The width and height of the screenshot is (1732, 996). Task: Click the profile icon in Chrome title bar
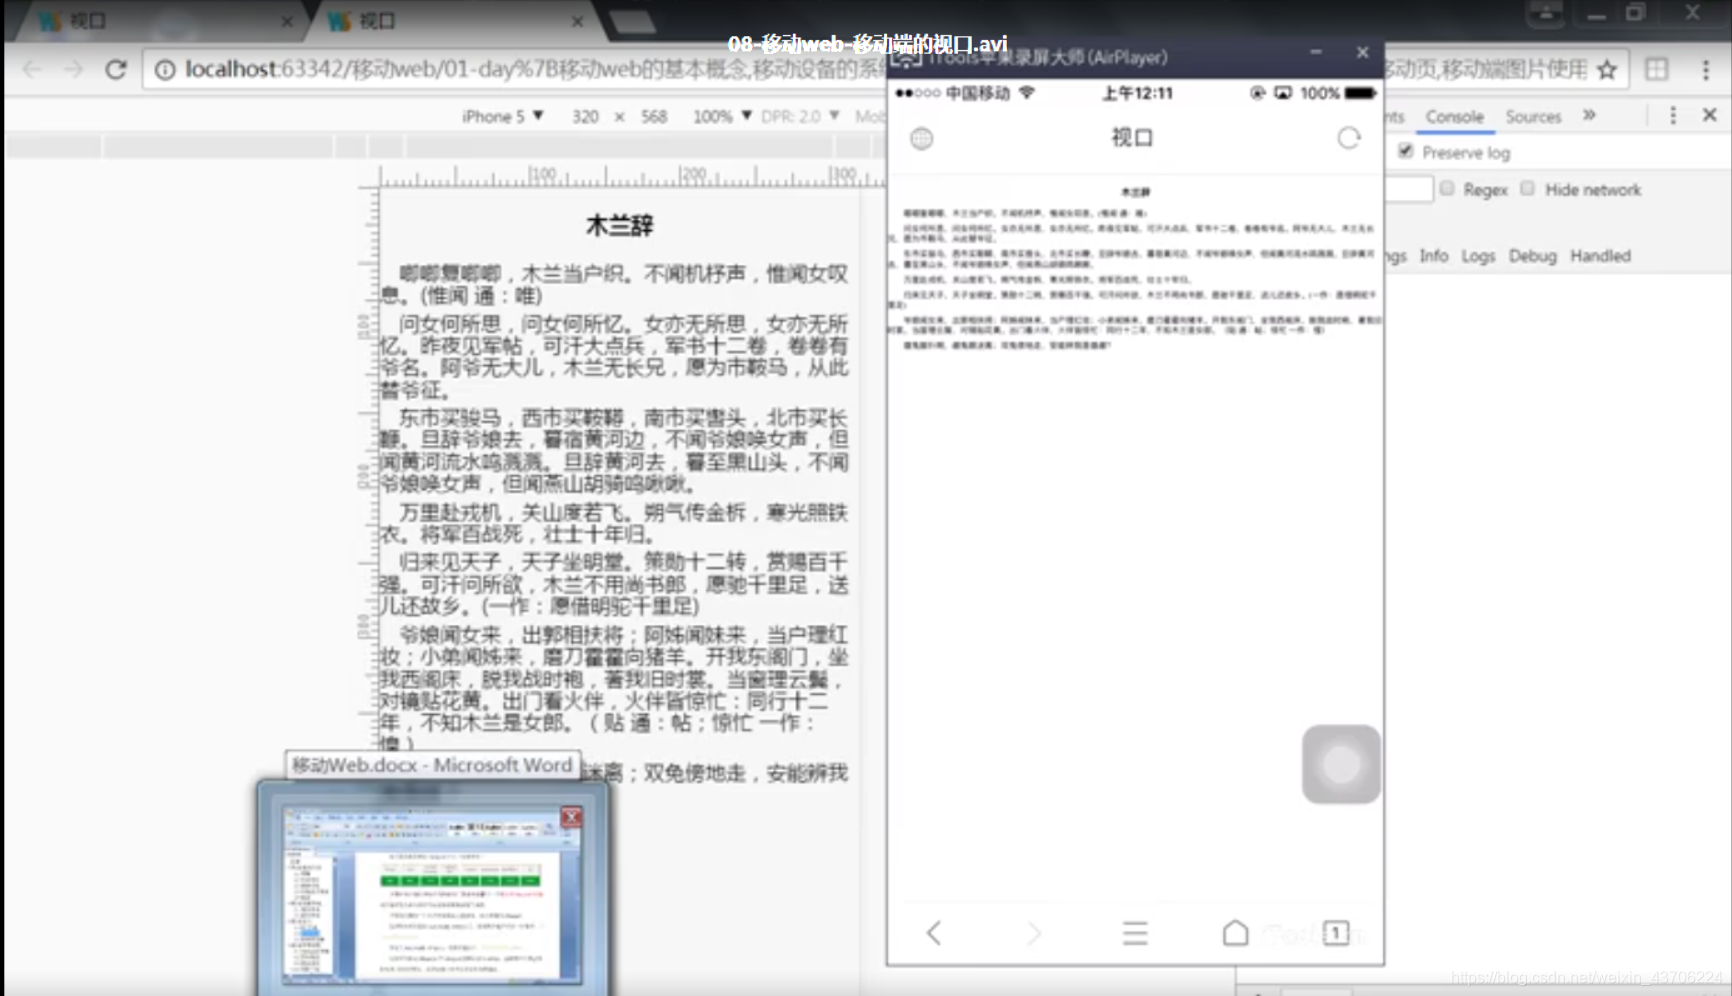point(1545,13)
